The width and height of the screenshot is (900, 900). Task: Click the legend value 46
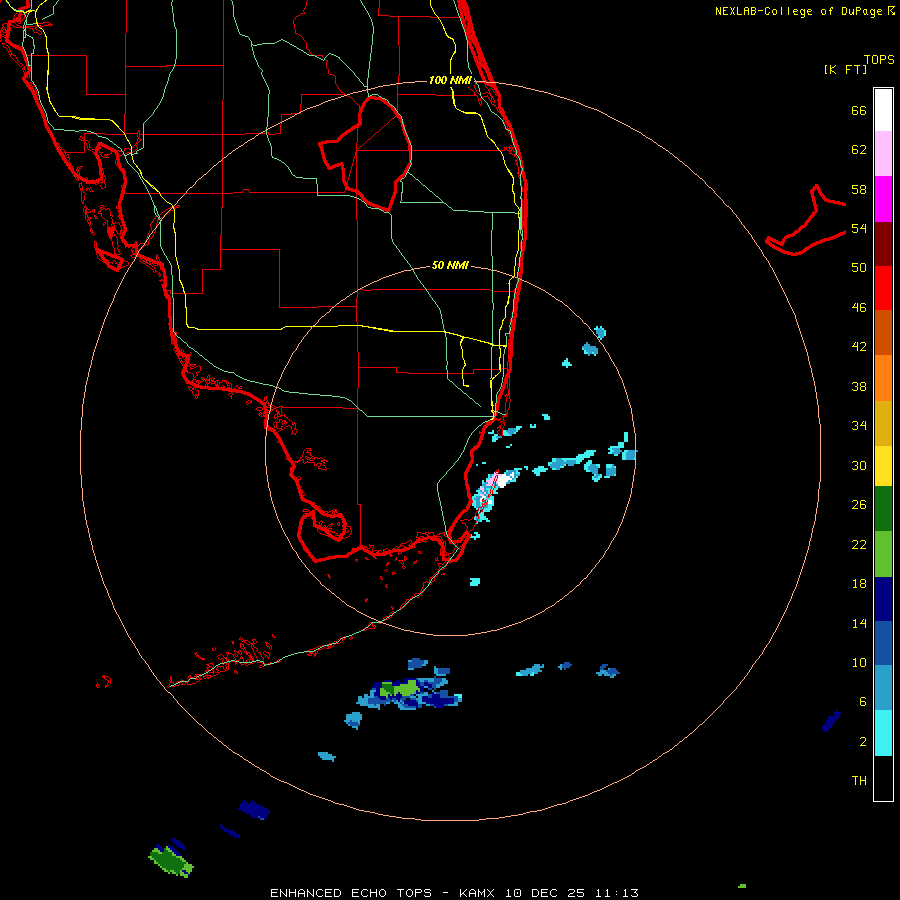[859, 307]
